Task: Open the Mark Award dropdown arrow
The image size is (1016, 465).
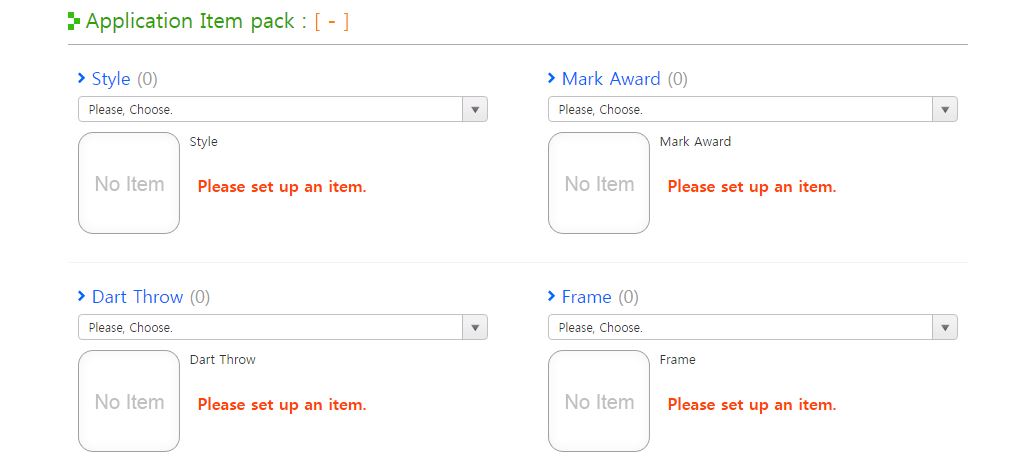Action: click(945, 109)
